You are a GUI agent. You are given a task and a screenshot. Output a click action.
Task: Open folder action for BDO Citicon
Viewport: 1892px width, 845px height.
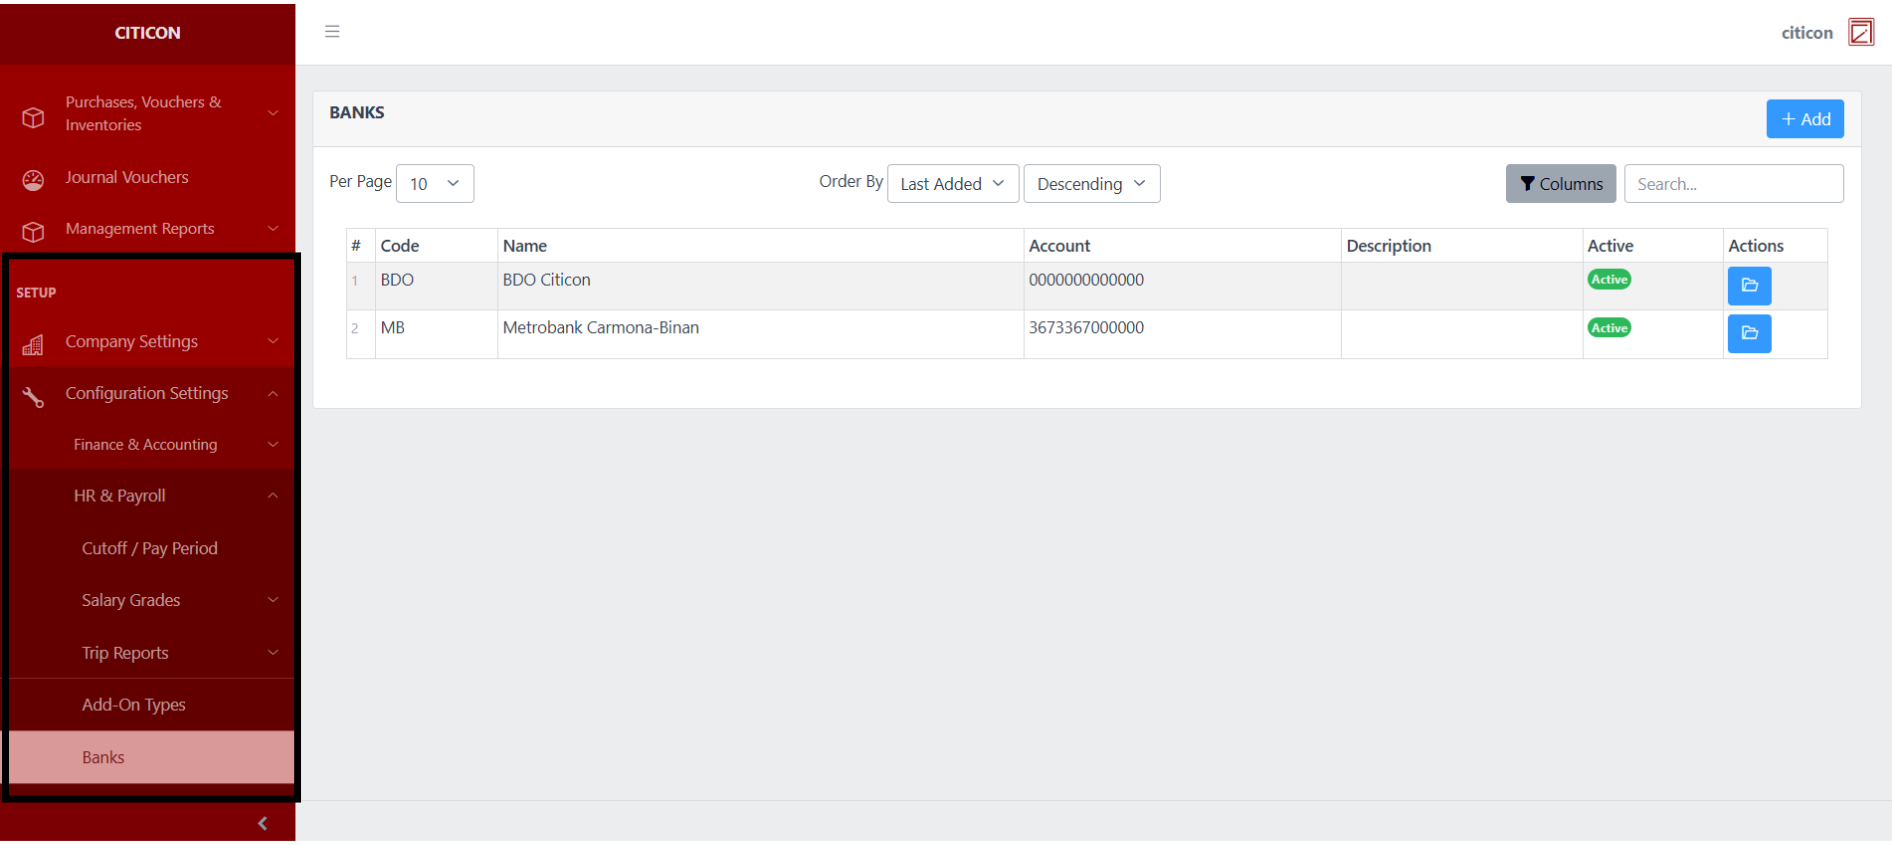1748,286
